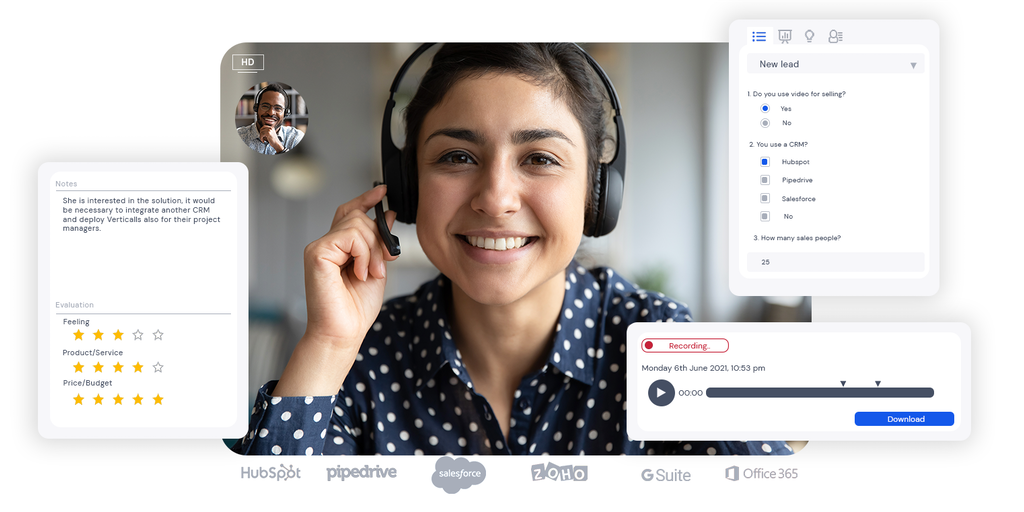Set Feeling rating to five stars

point(158,335)
